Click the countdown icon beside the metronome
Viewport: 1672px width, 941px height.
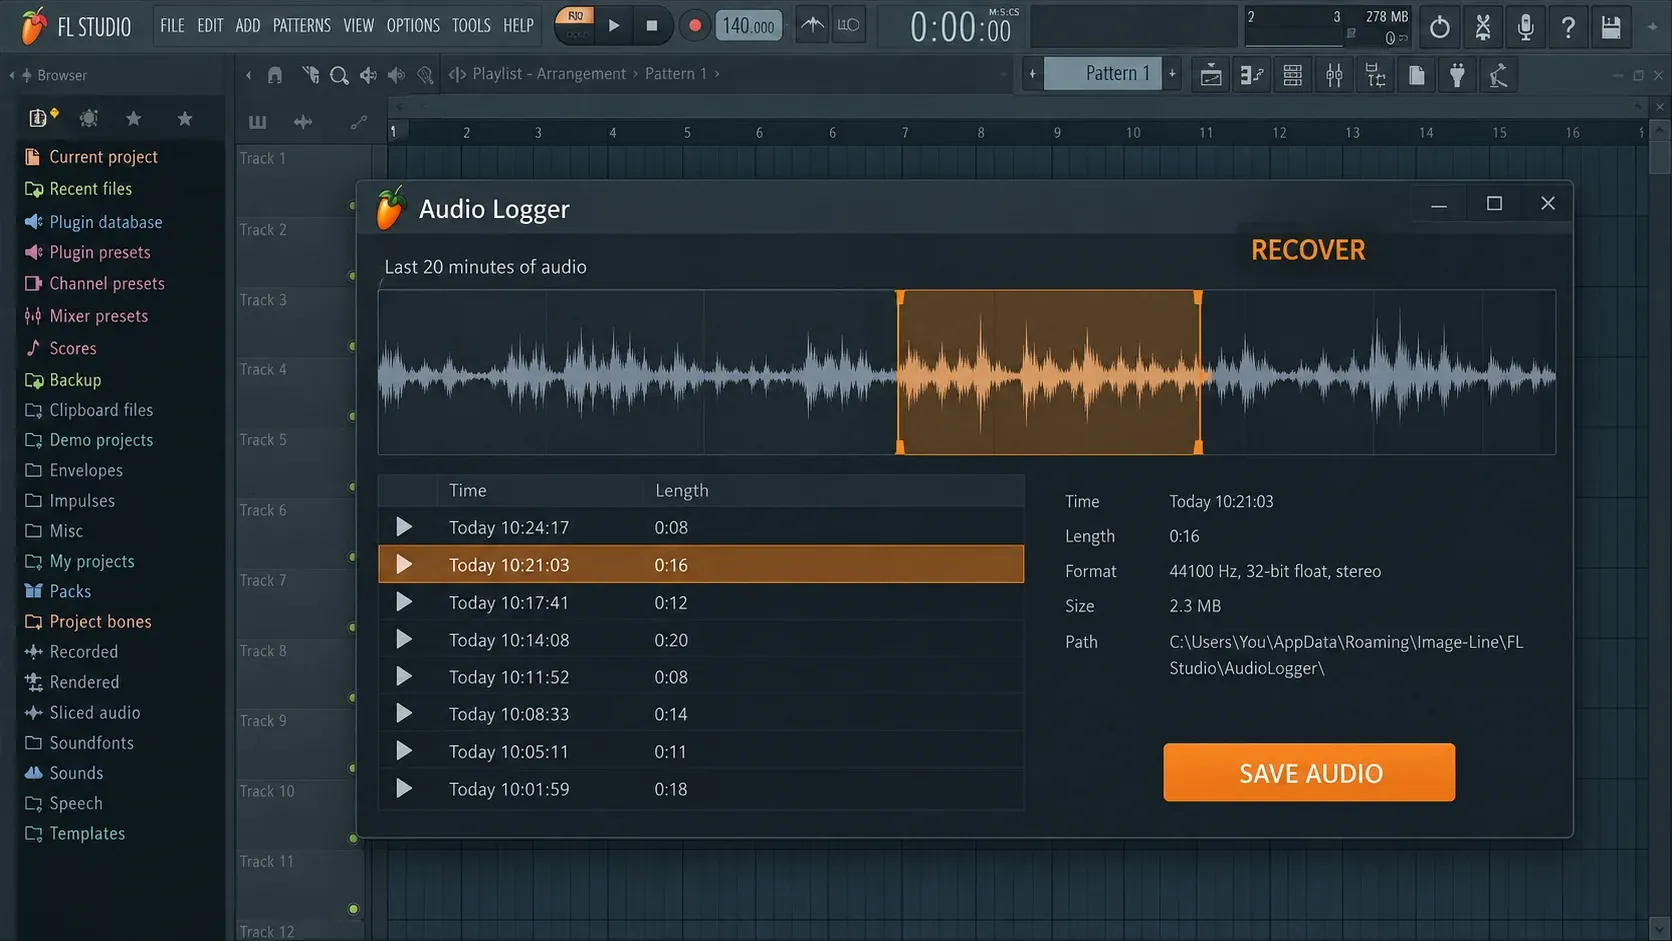click(848, 25)
